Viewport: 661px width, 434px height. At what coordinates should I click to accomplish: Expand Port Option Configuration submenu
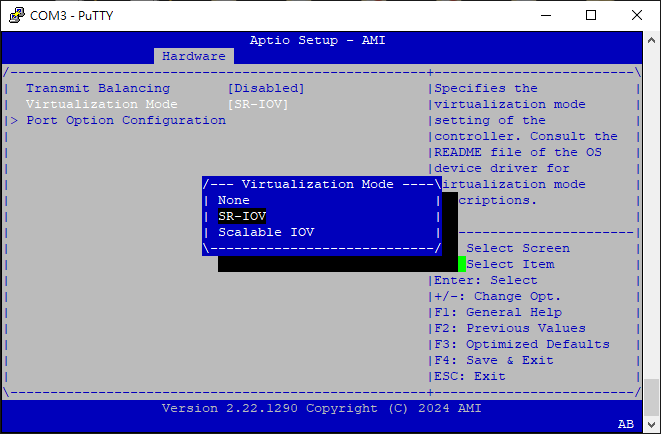[x=125, y=120]
